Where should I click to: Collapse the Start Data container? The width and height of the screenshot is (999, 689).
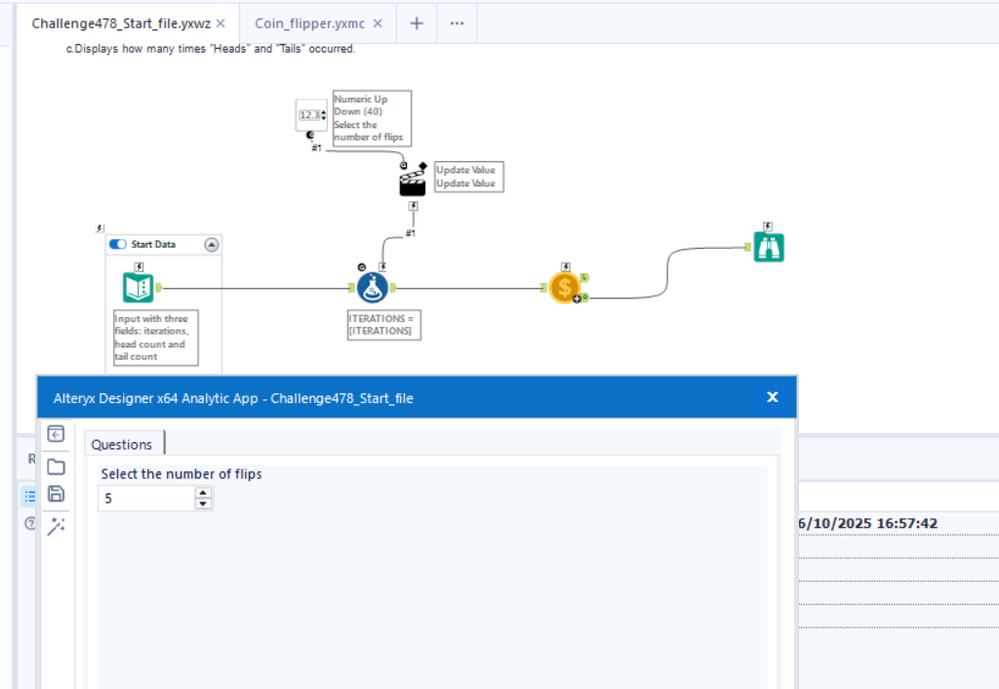coord(212,245)
